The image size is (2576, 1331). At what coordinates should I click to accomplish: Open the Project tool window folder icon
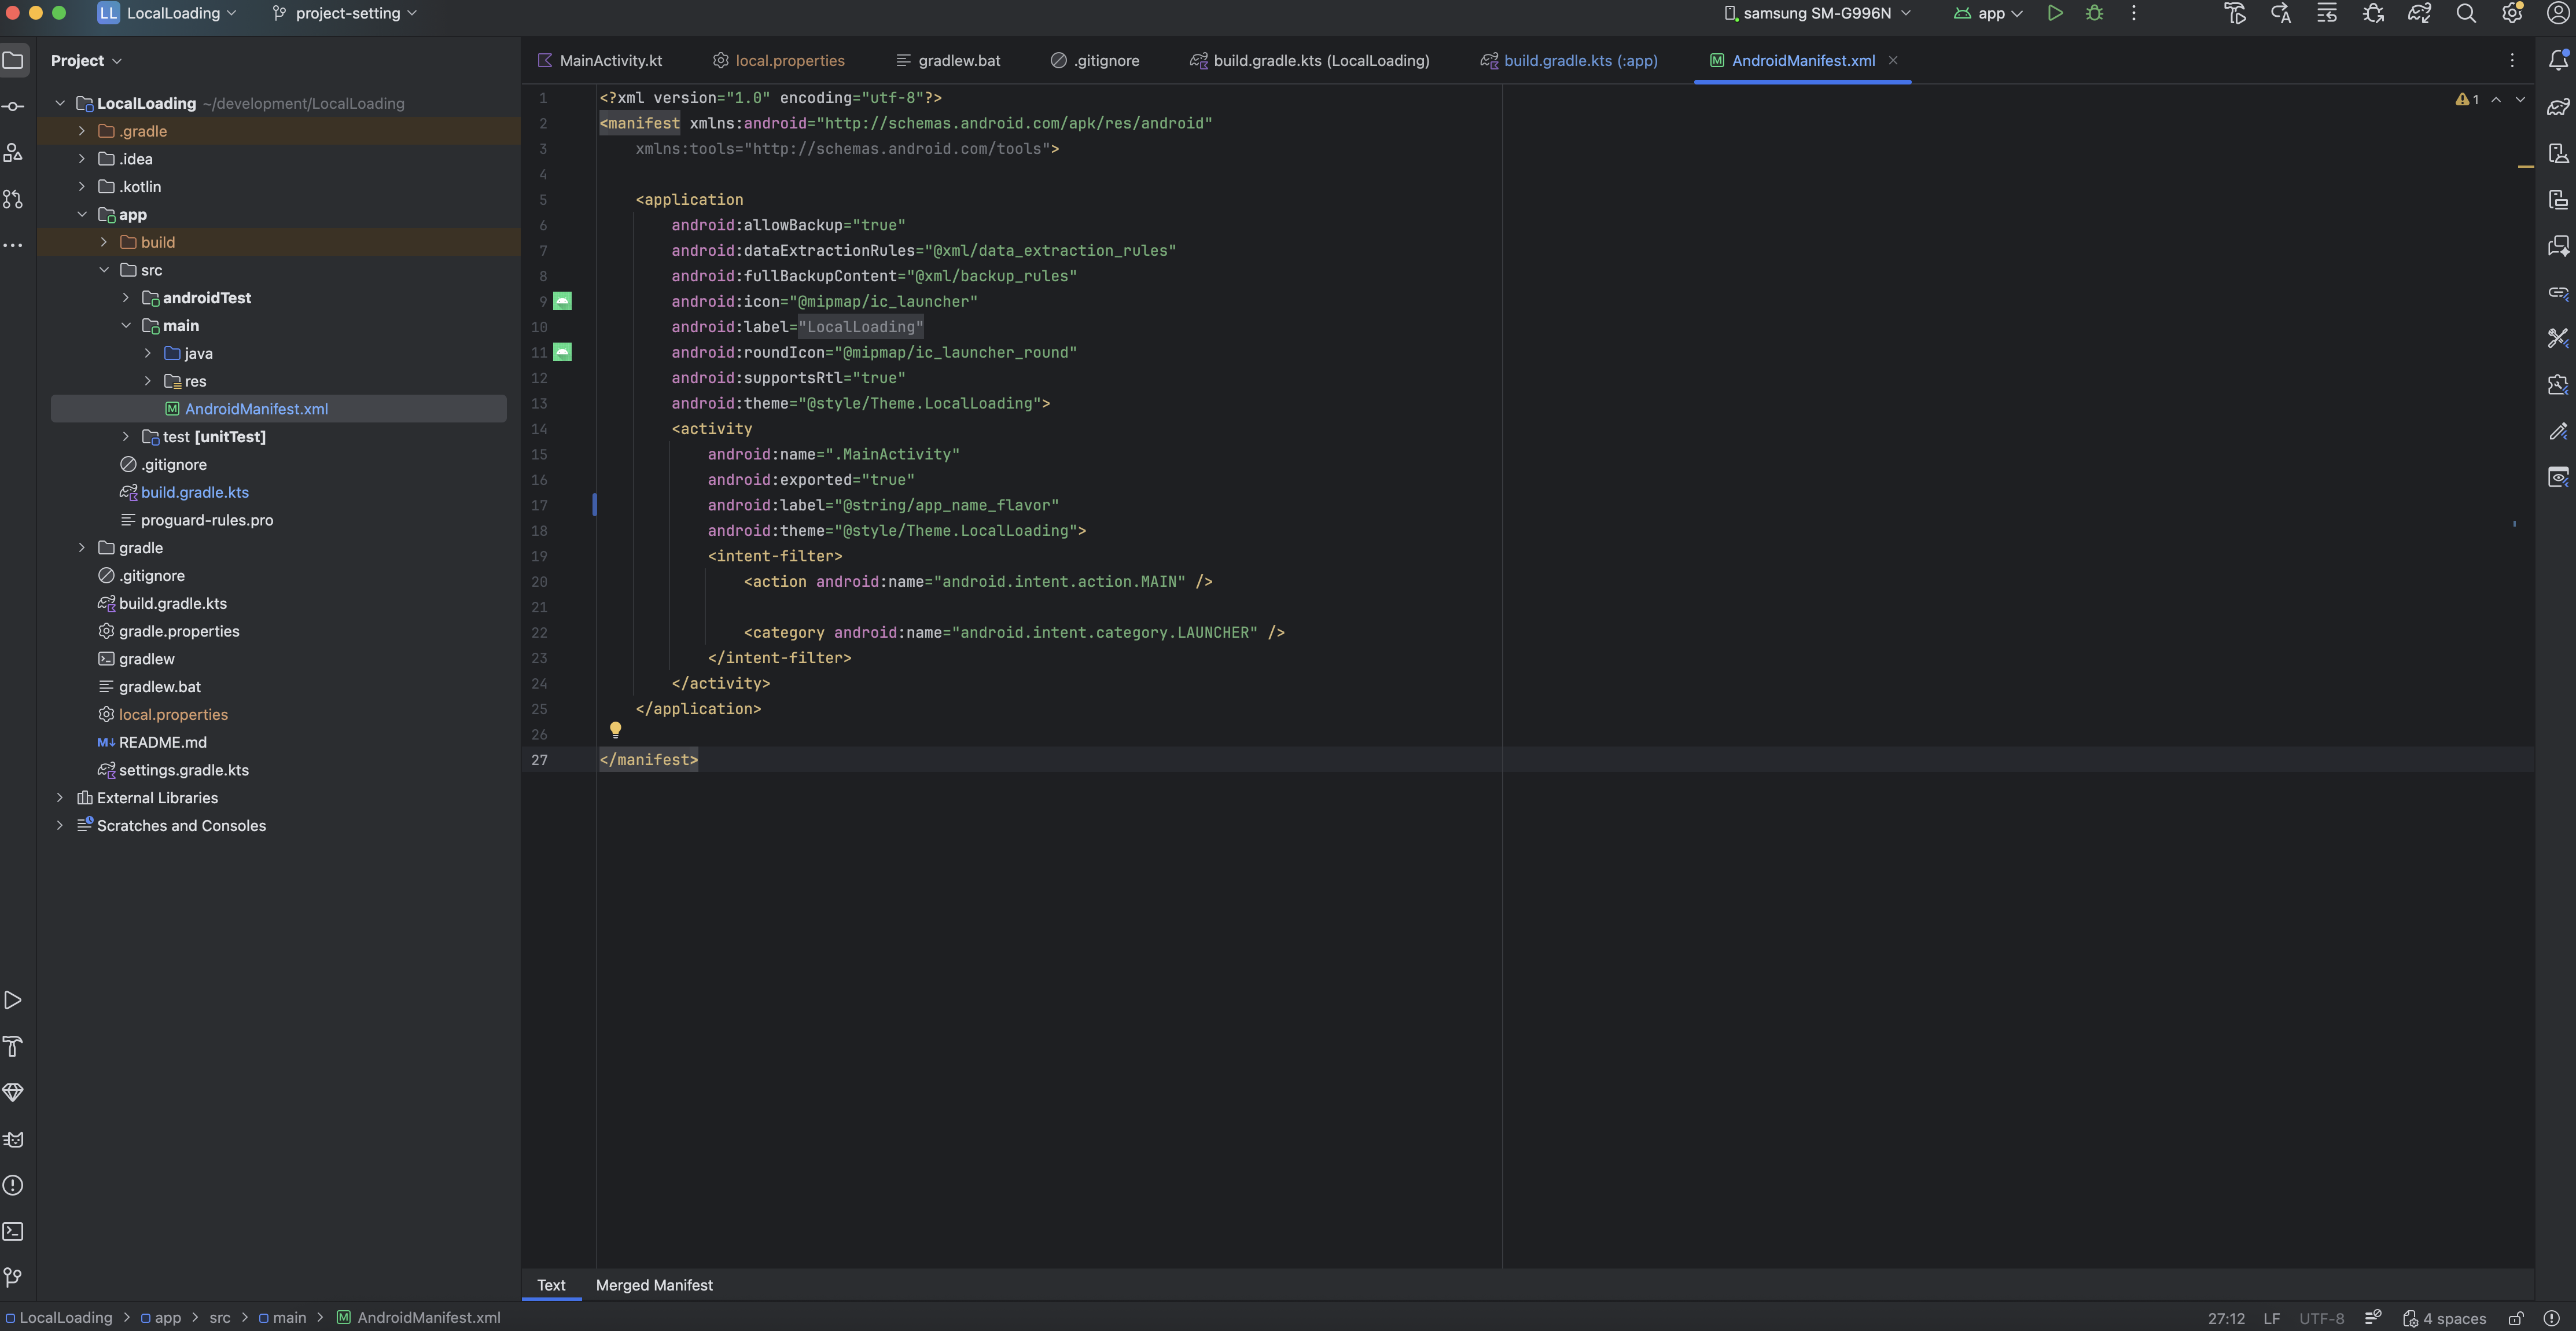(x=13, y=60)
